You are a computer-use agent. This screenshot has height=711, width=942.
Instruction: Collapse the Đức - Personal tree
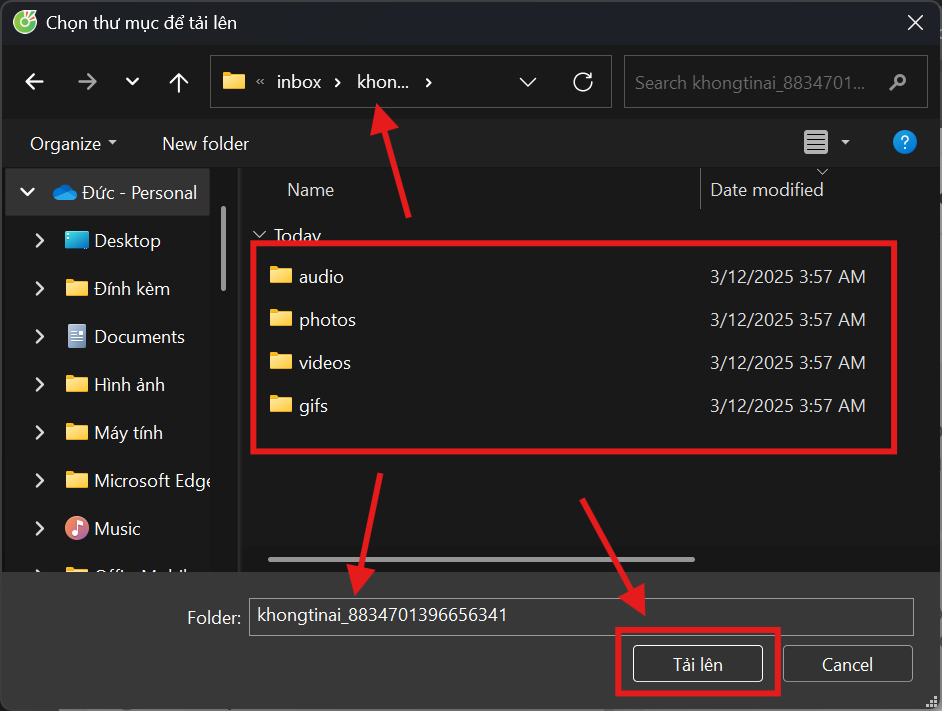pyautogui.click(x=28, y=192)
